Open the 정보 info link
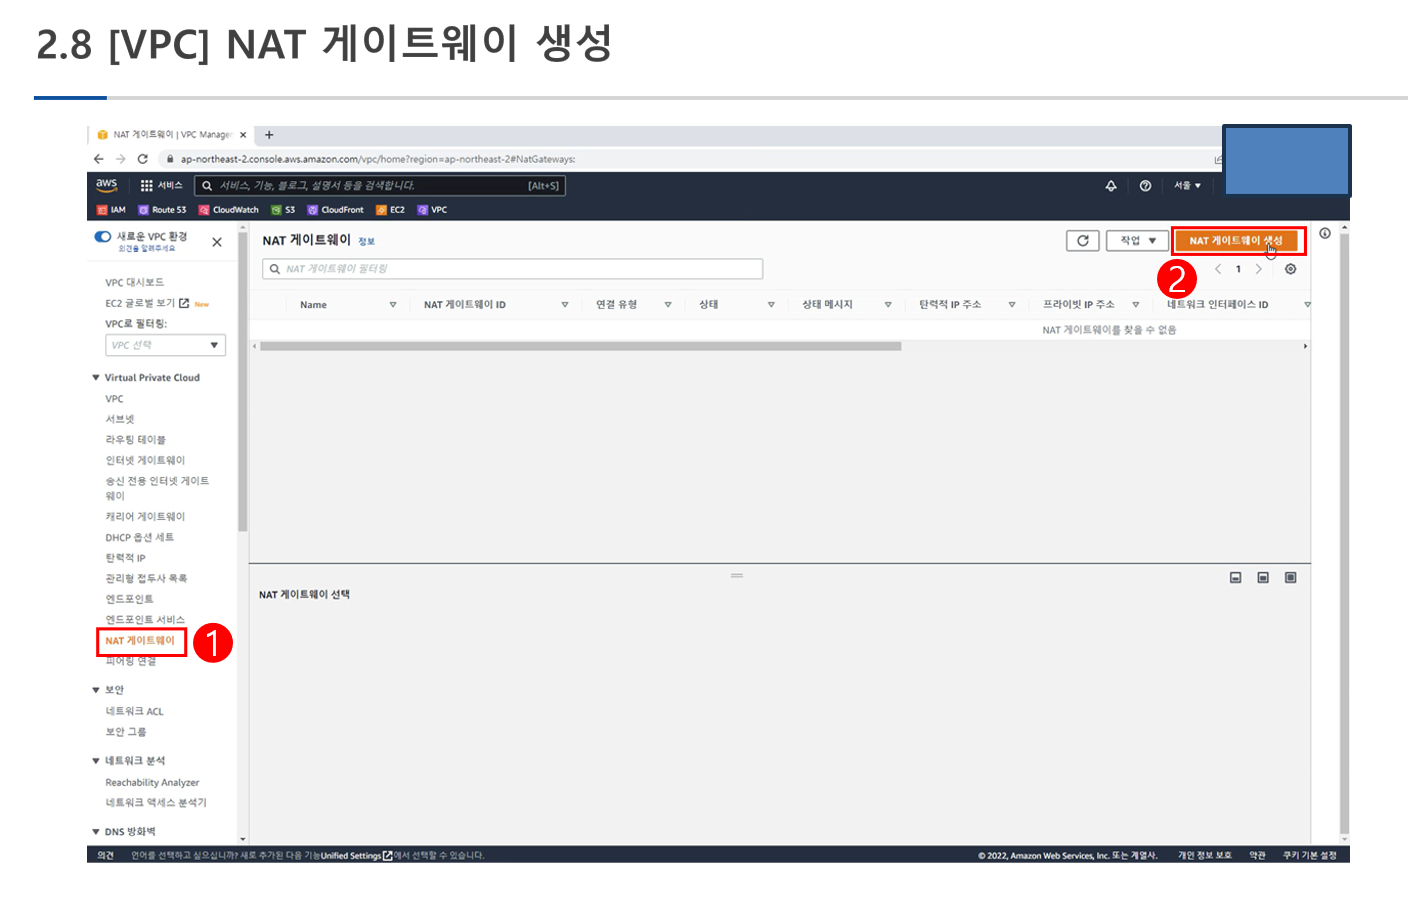 coord(367,242)
